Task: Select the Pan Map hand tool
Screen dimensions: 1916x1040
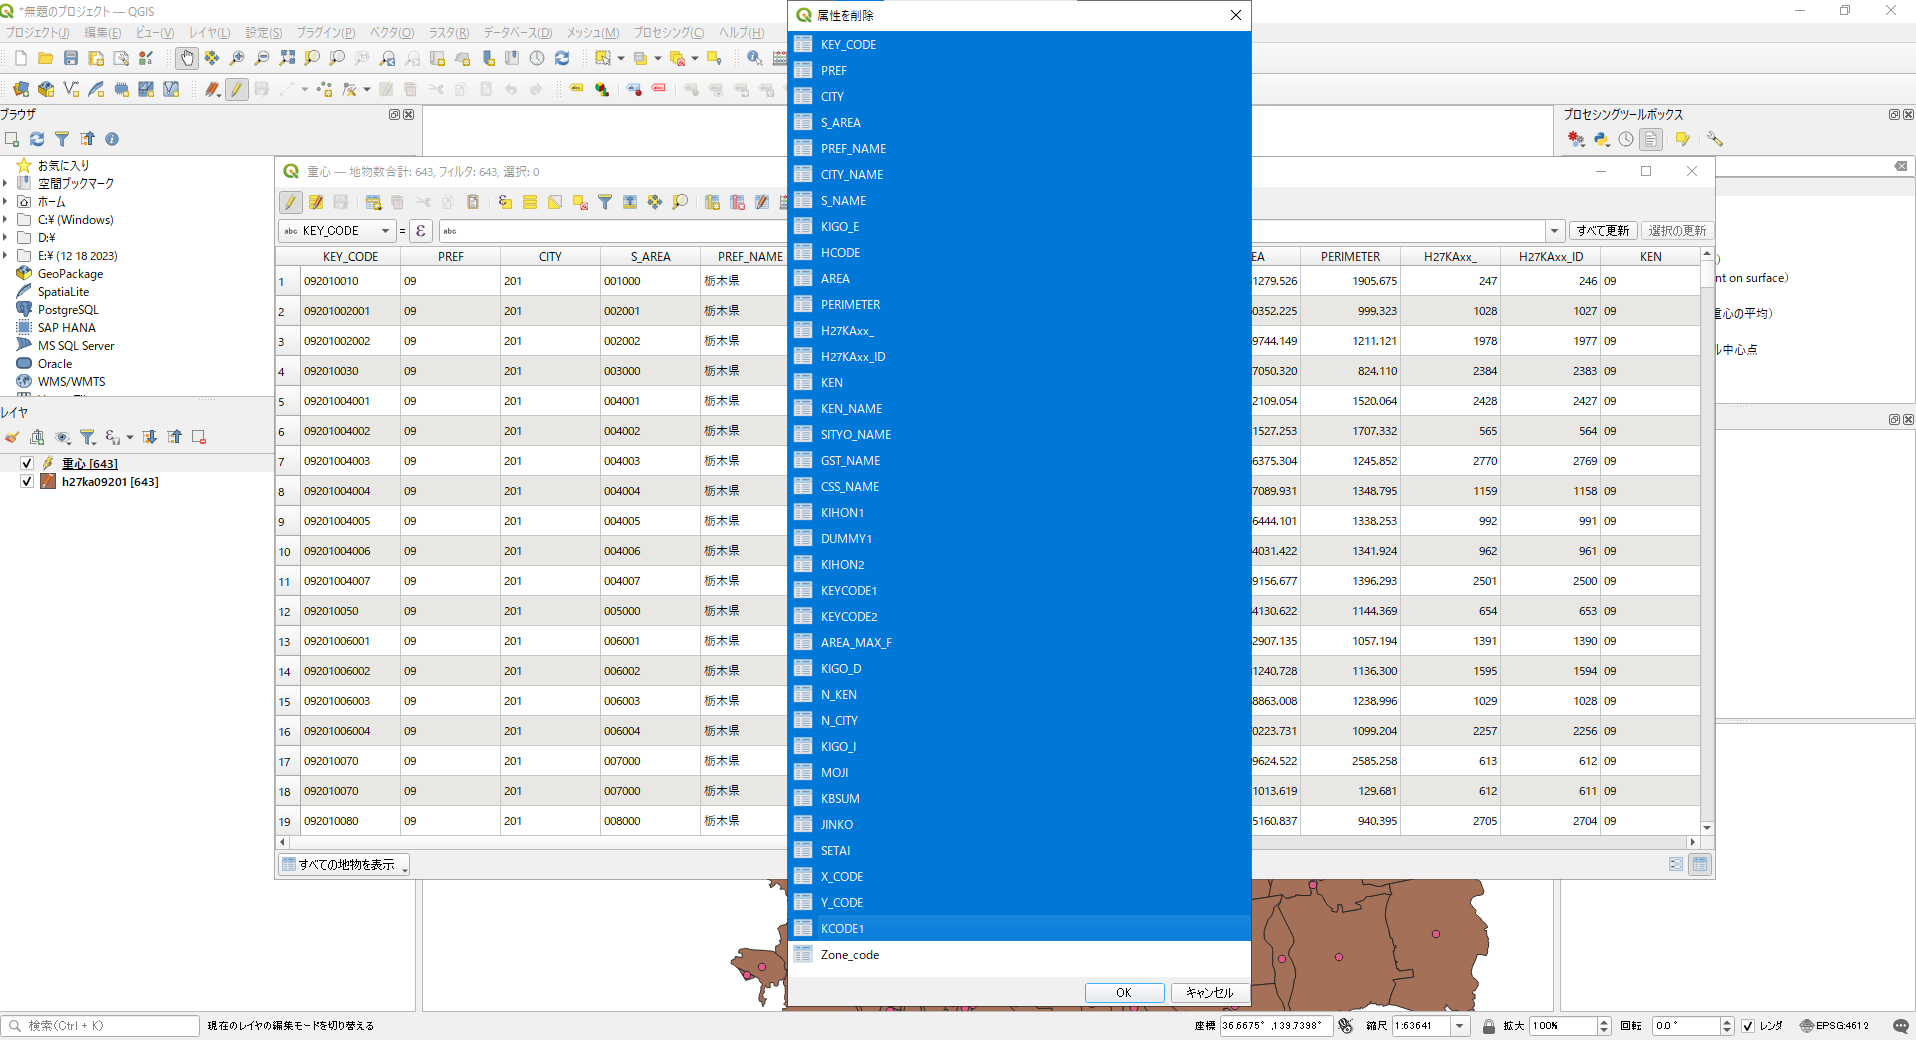Action: [x=187, y=59]
